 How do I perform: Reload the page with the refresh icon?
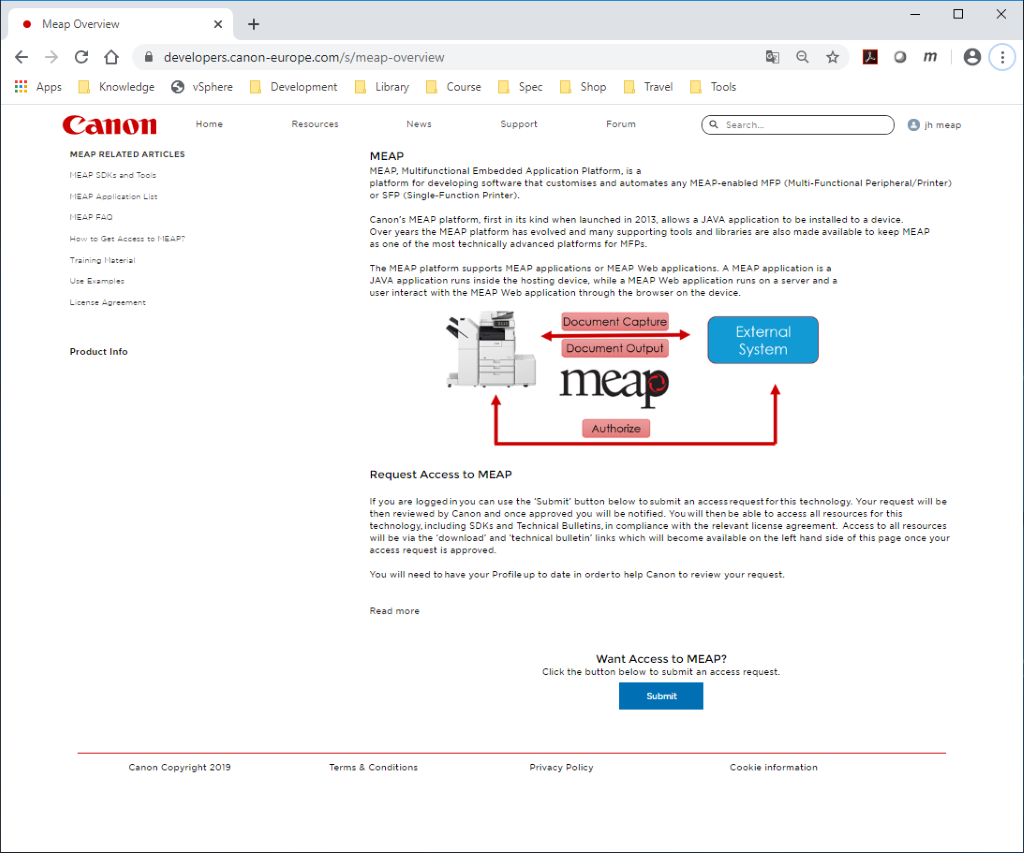pyautogui.click(x=81, y=57)
